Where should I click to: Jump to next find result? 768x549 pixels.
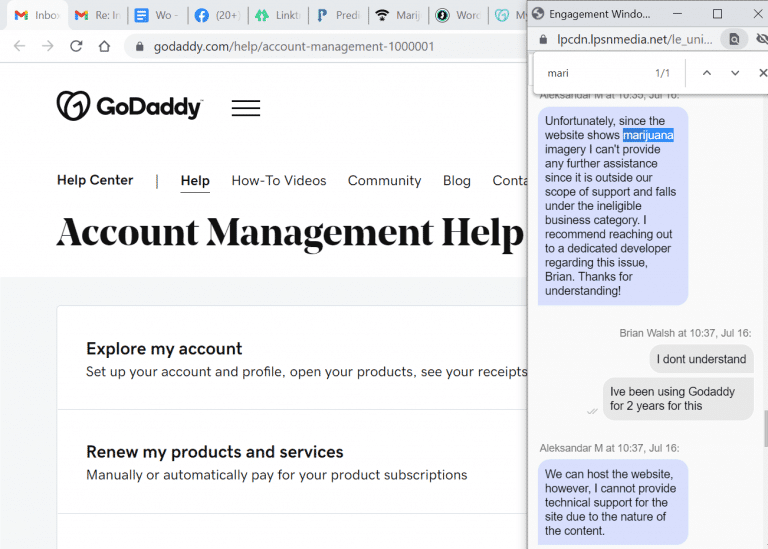coord(735,73)
